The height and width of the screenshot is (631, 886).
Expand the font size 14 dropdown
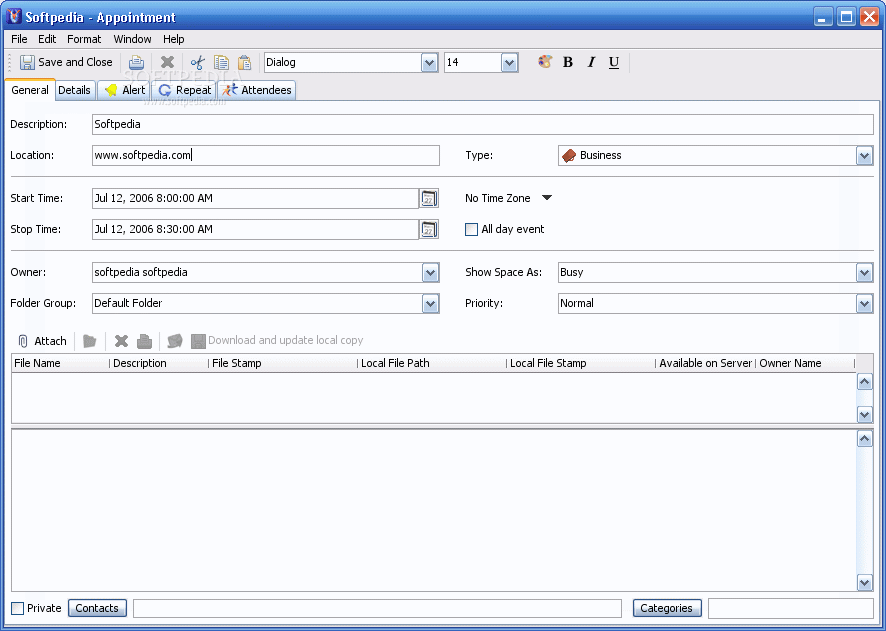[510, 63]
